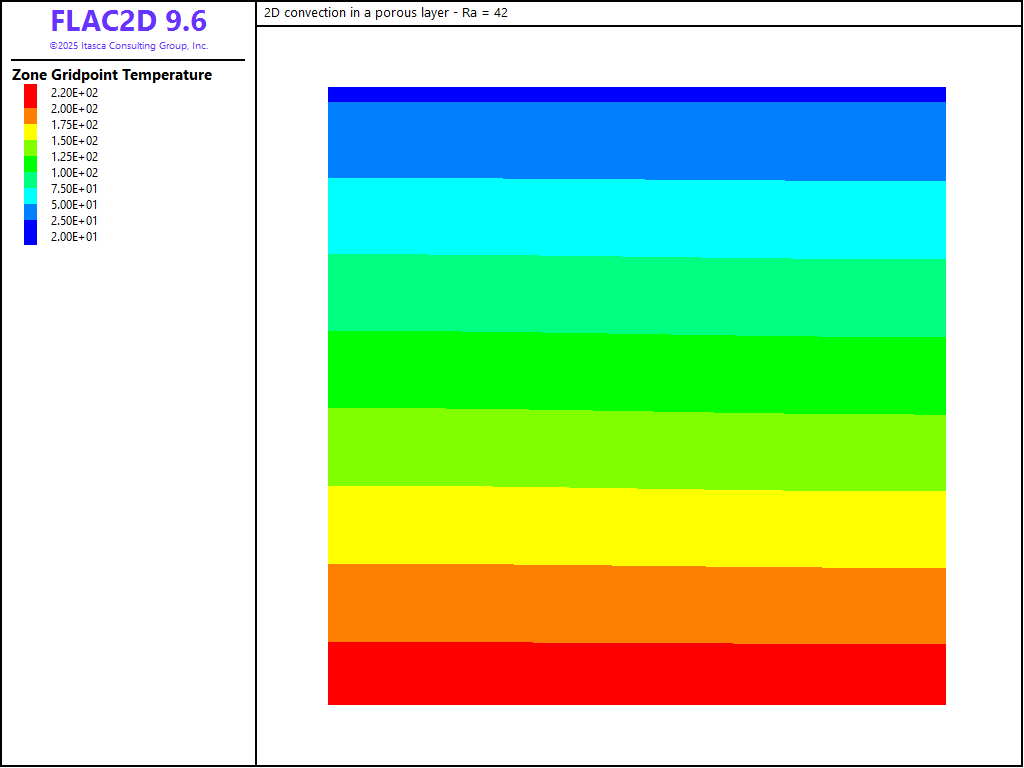Click the thin dark blue top band in plot
Viewport: 1024px width, 768px height.
click(x=636, y=94)
